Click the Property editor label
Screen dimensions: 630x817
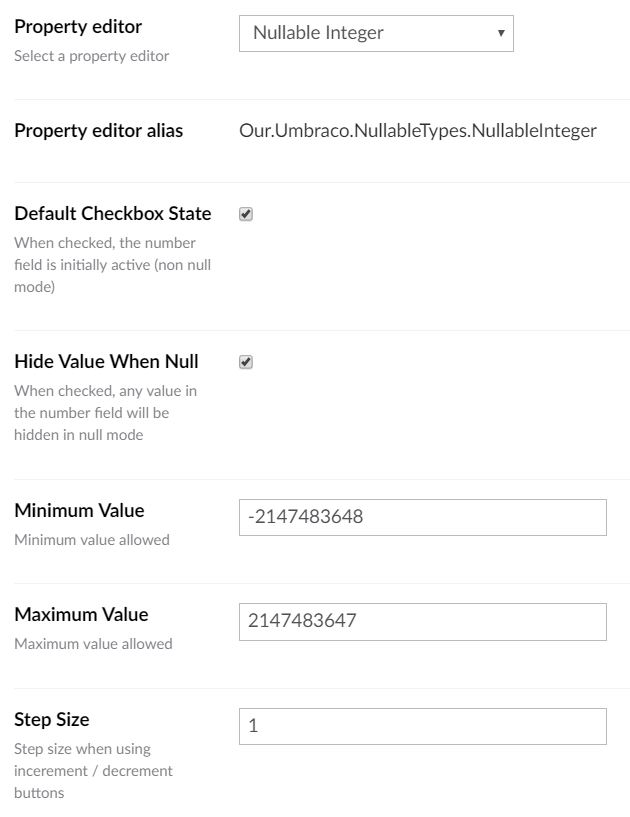78,27
